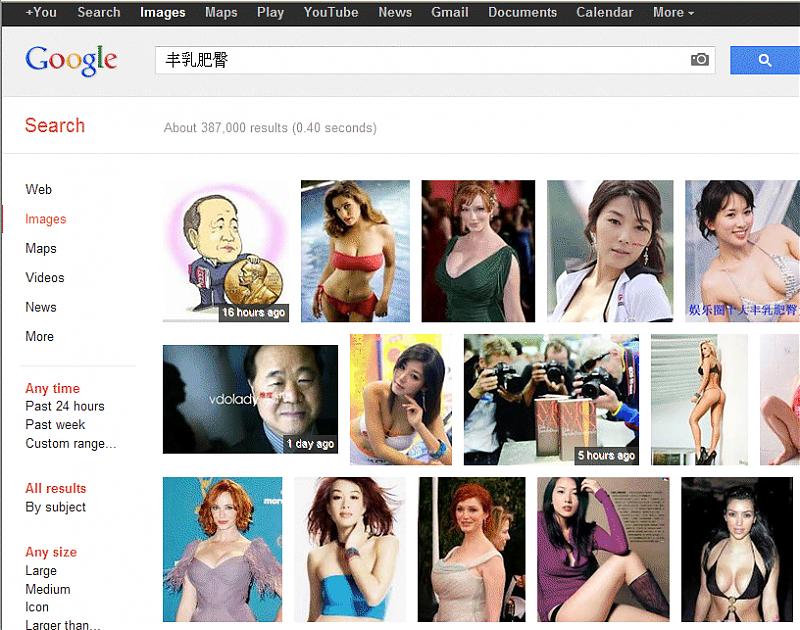Open the photographers with cameras thumbnail
This screenshot has height=630, width=800.
point(551,399)
